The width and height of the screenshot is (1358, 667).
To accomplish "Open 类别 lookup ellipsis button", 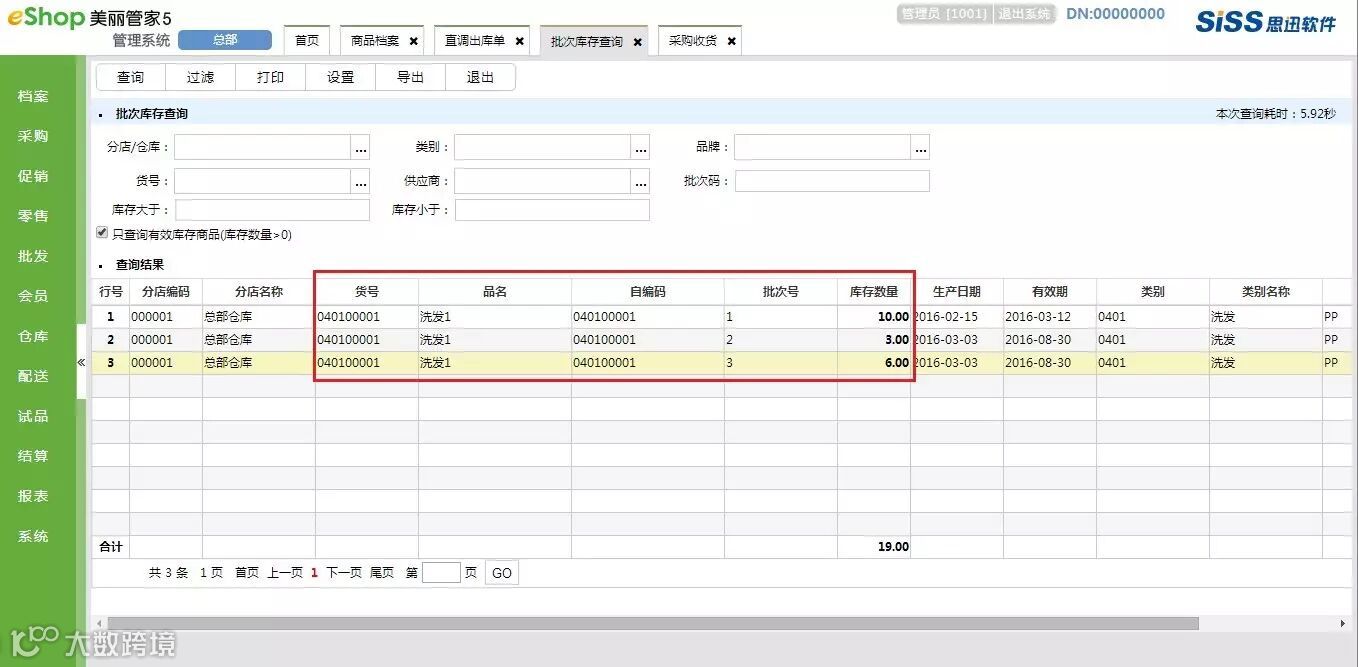I will pos(641,148).
